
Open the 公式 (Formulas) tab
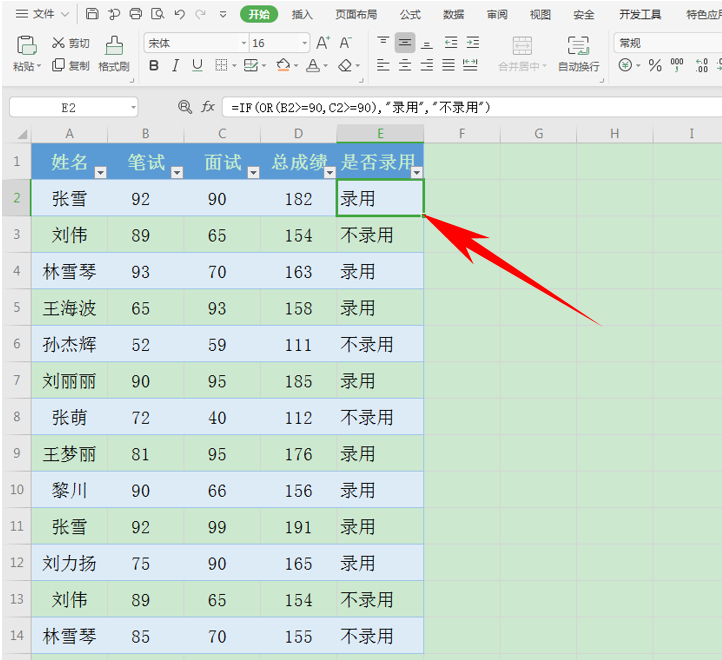point(410,14)
